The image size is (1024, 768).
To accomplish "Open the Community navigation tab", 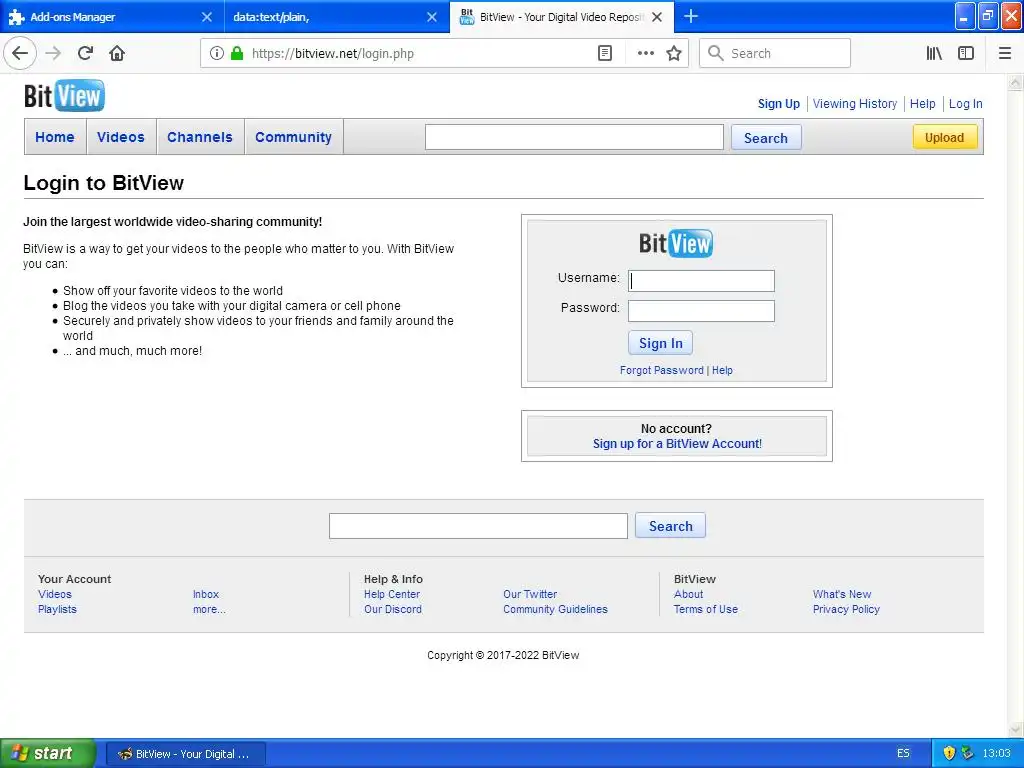I will 293,137.
